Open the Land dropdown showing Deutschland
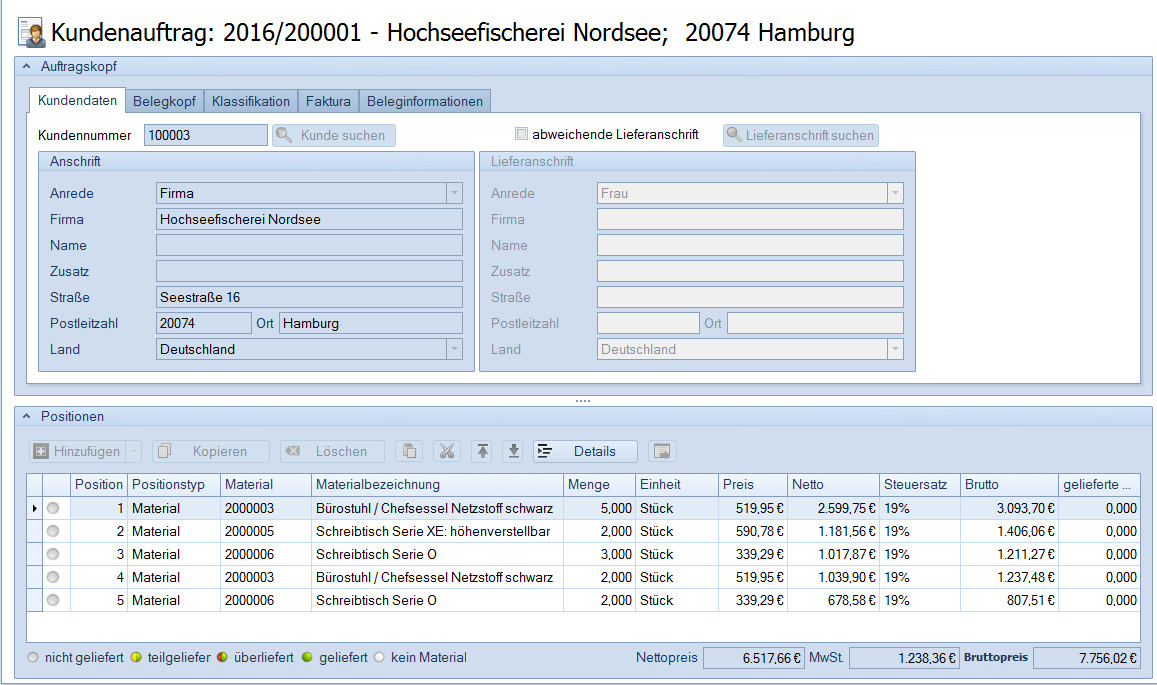Image resolution: width=1157 pixels, height=685 pixels. pos(454,349)
